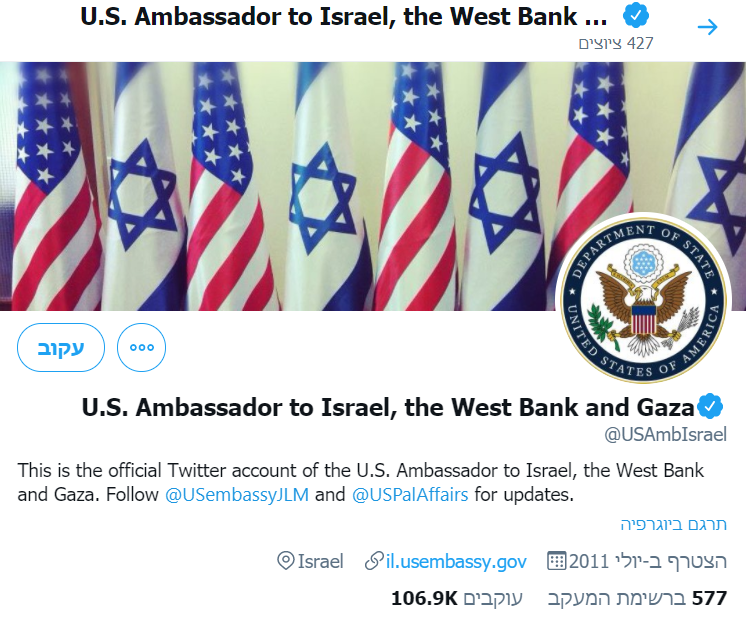View the 106.9K followers list
Image resolution: width=746 pixels, height=617 pixels.
pos(457,598)
